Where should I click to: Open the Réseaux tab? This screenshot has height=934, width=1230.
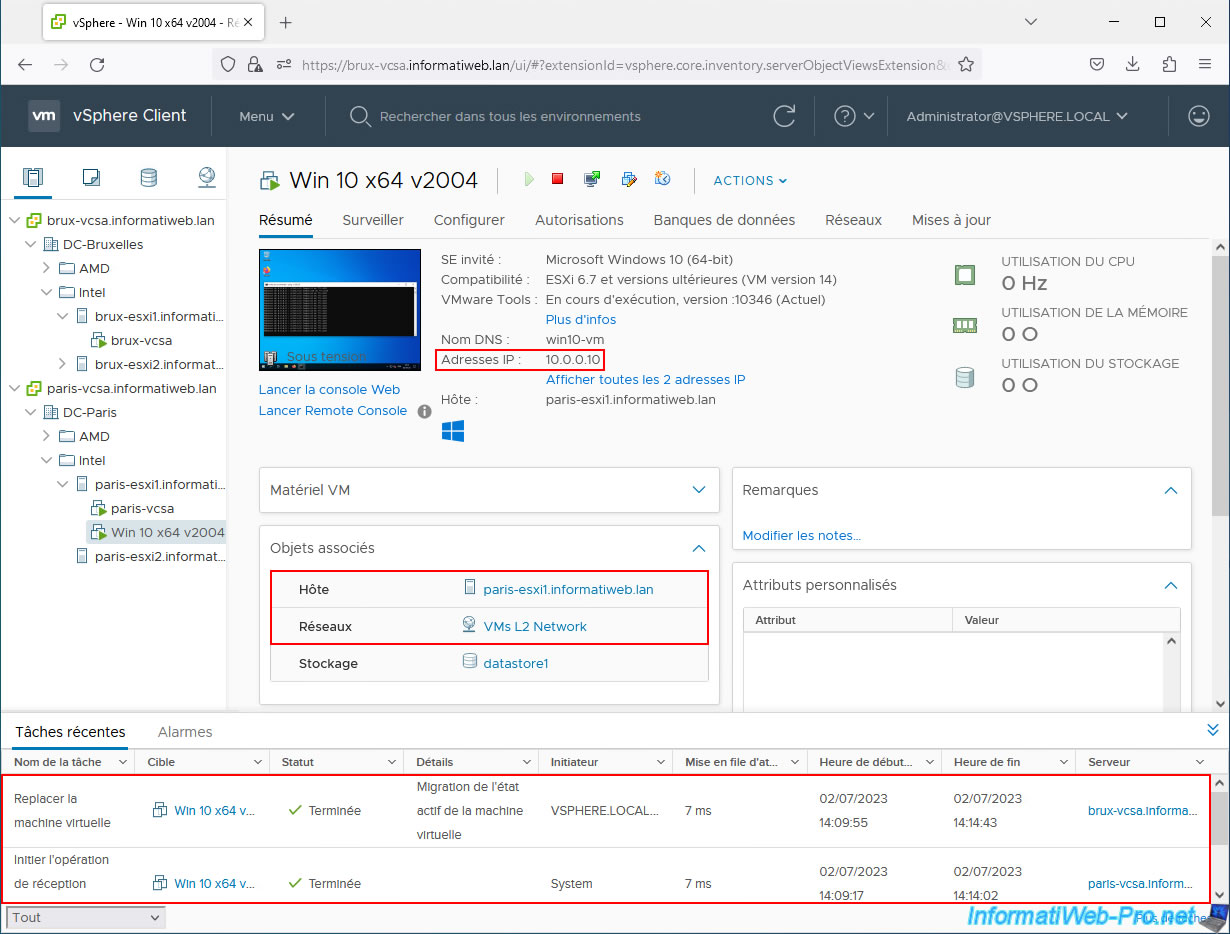[853, 220]
